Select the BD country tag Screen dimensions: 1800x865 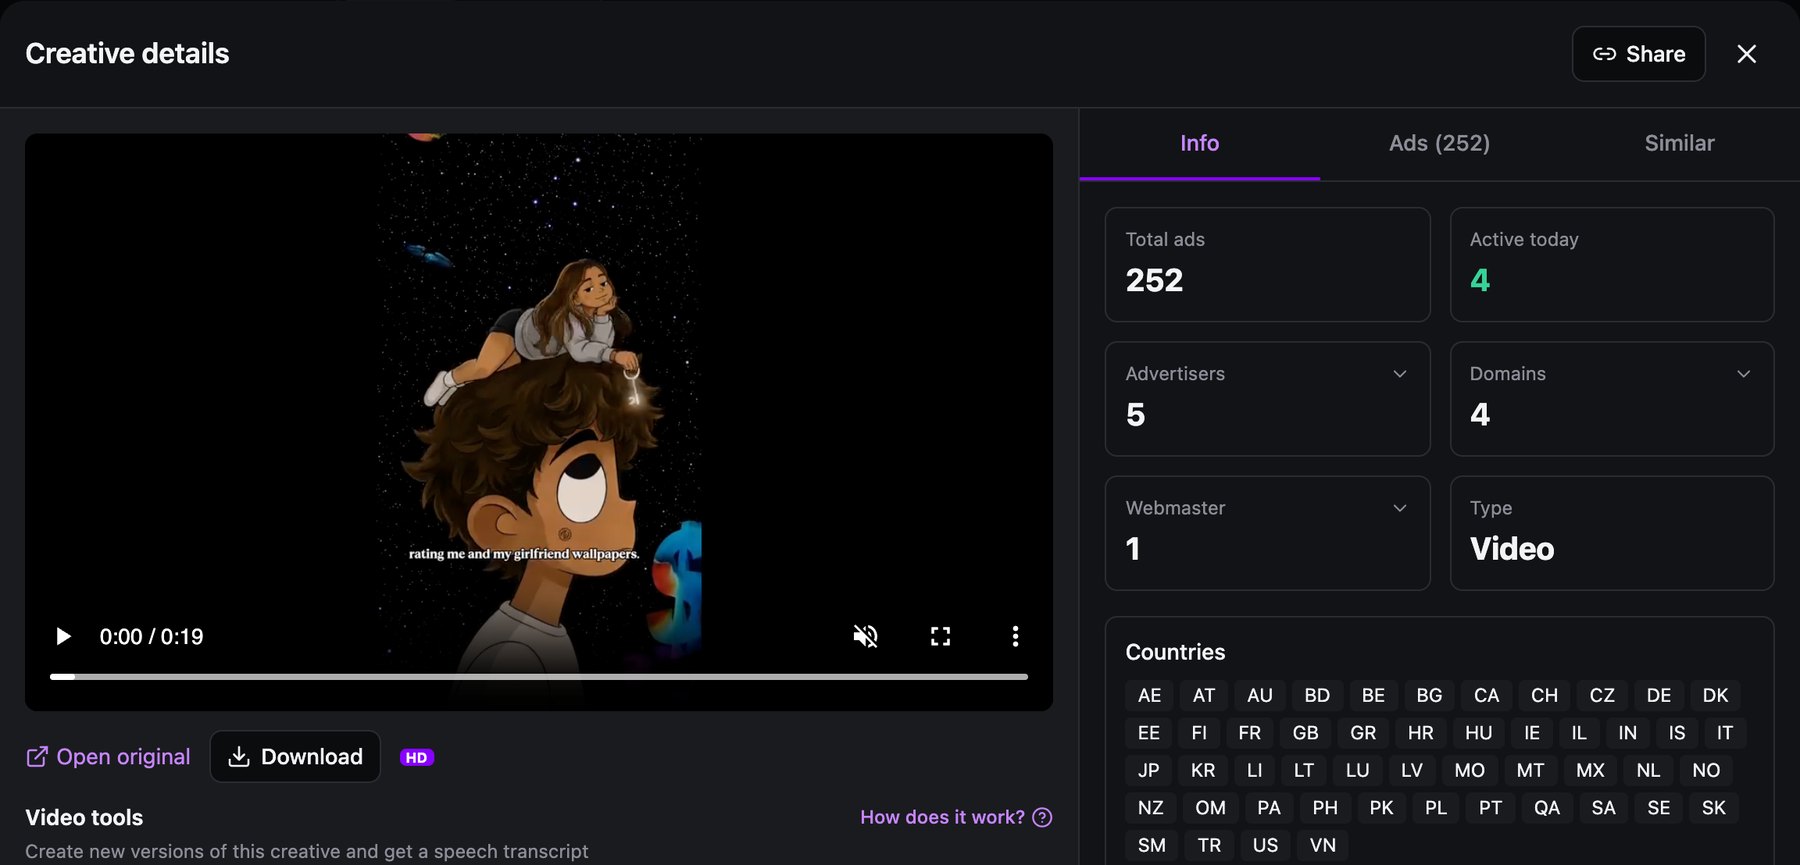(x=1317, y=695)
